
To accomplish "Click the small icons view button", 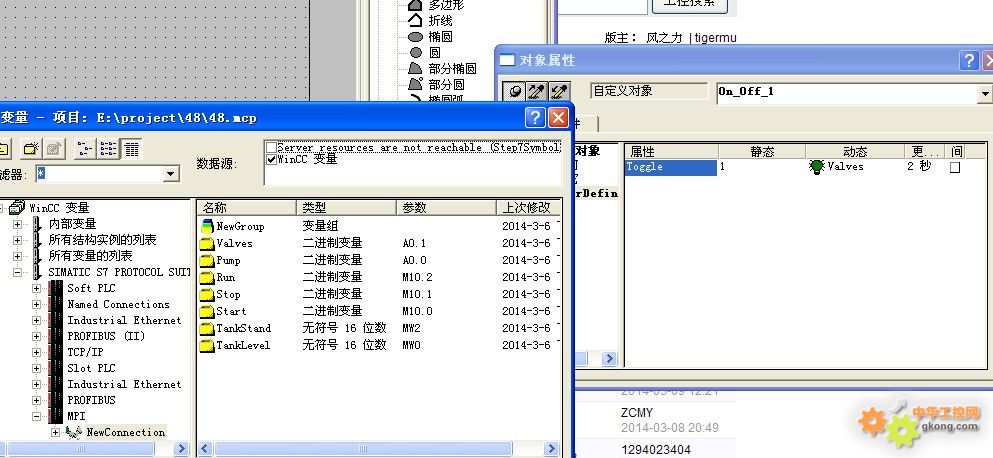I will (x=85, y=149).
